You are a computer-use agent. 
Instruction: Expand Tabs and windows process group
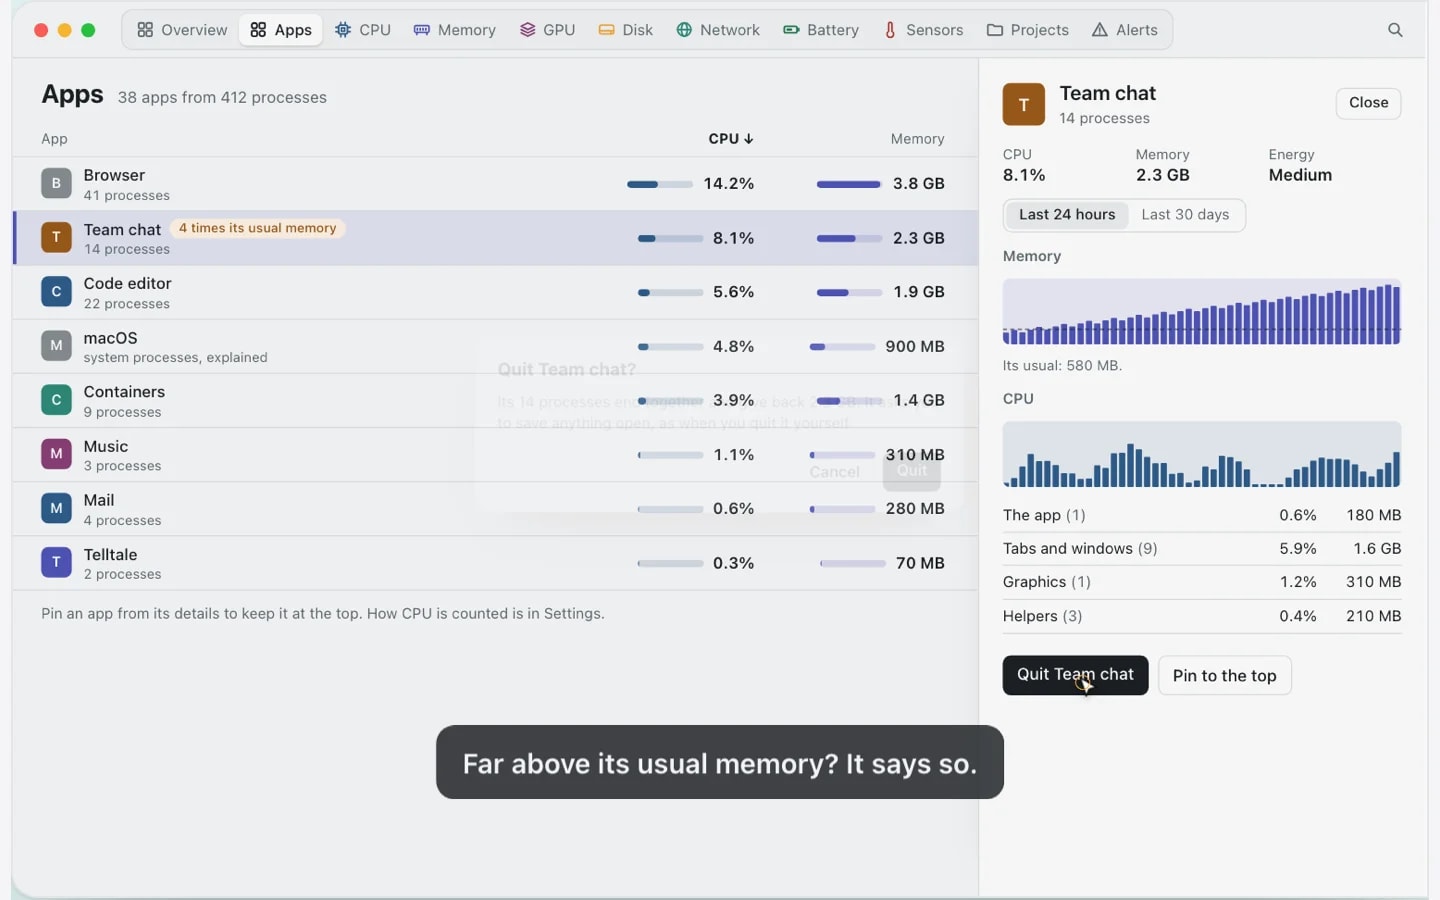tap(1202, 548)
